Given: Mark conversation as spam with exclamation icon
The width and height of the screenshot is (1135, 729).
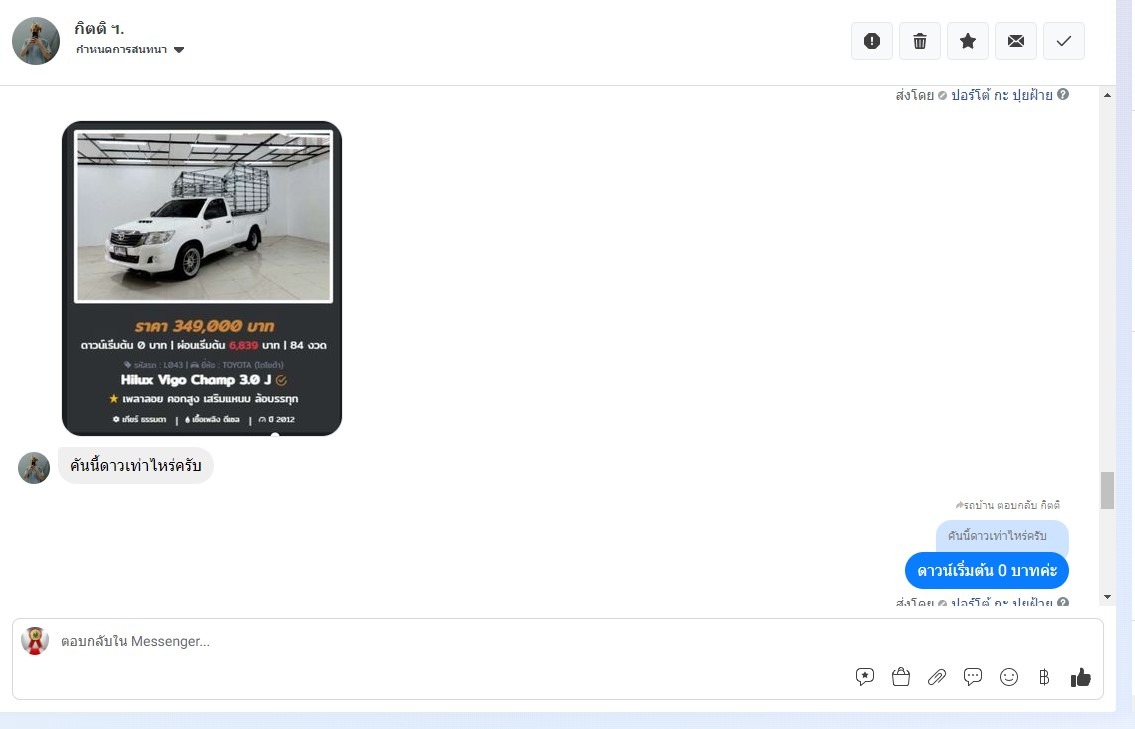Looking at the screenshot, I should [872, 41].
